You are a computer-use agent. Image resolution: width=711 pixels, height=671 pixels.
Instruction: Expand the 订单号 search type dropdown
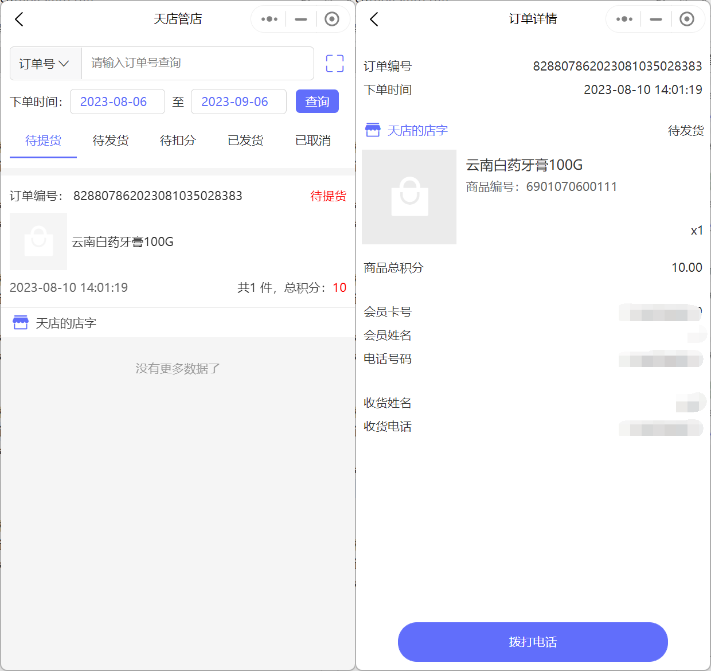pyautogui.click(x=44, y=63)
